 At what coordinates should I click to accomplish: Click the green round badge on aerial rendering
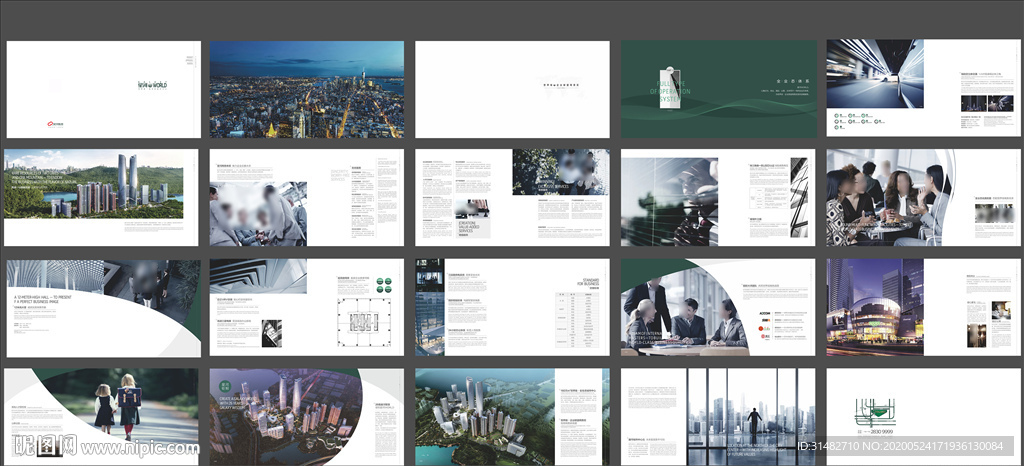pyautogui.click(x=225, y=387)
